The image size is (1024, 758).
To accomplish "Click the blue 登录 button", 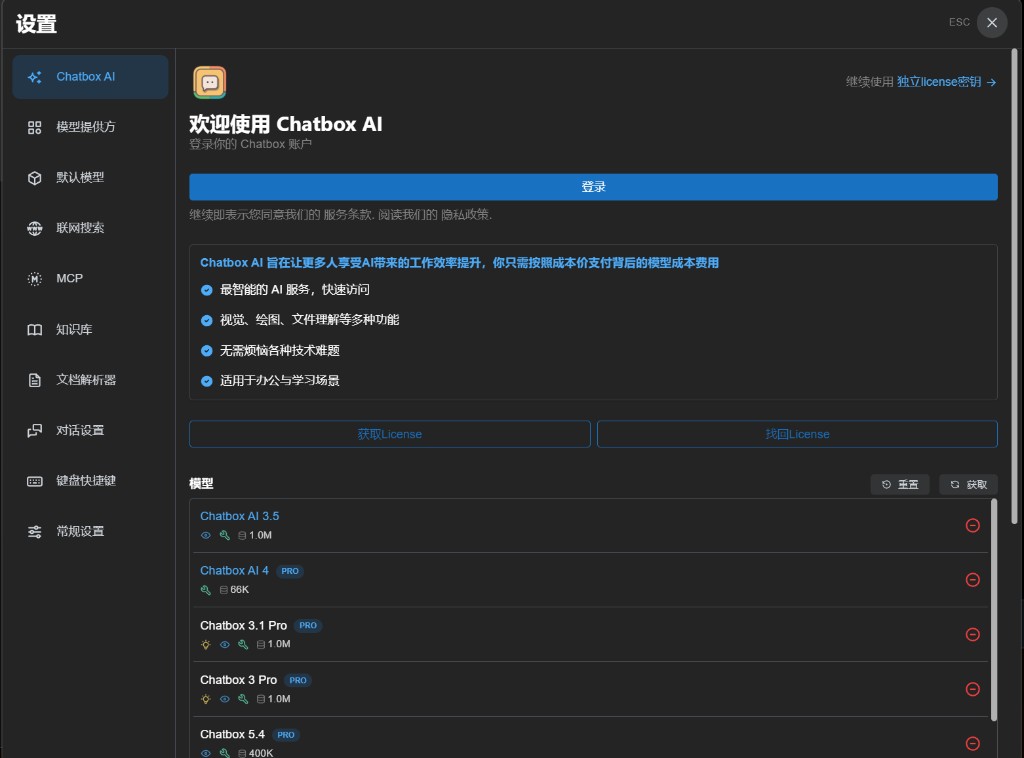I will click(593, 187).
